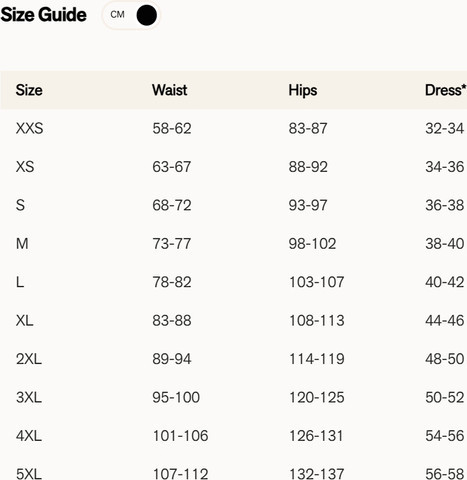Click hips value 108-113 for XL

point(317,321)
